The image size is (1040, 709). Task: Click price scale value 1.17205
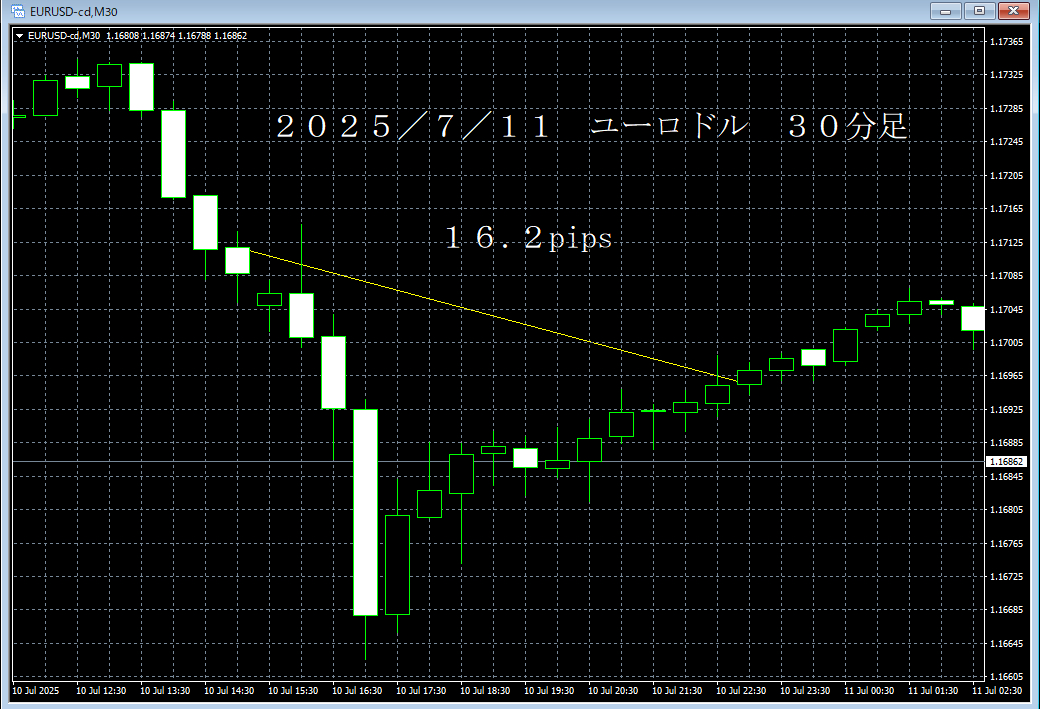[1006, 176]
